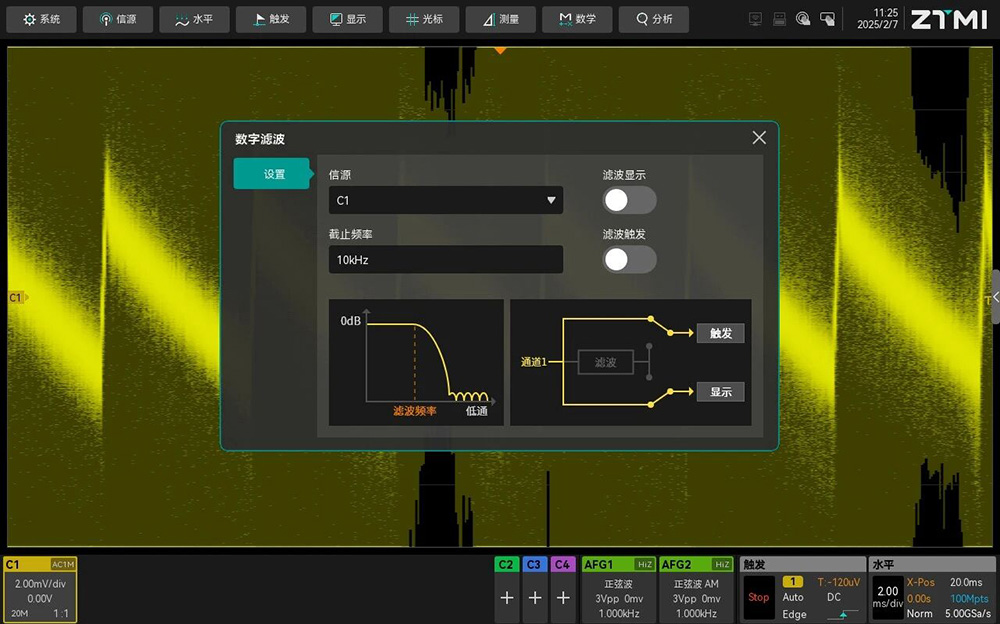Click the 截止频率 10kHz input field
This screenshot has height=624, width=1000.
click(445, 260)
